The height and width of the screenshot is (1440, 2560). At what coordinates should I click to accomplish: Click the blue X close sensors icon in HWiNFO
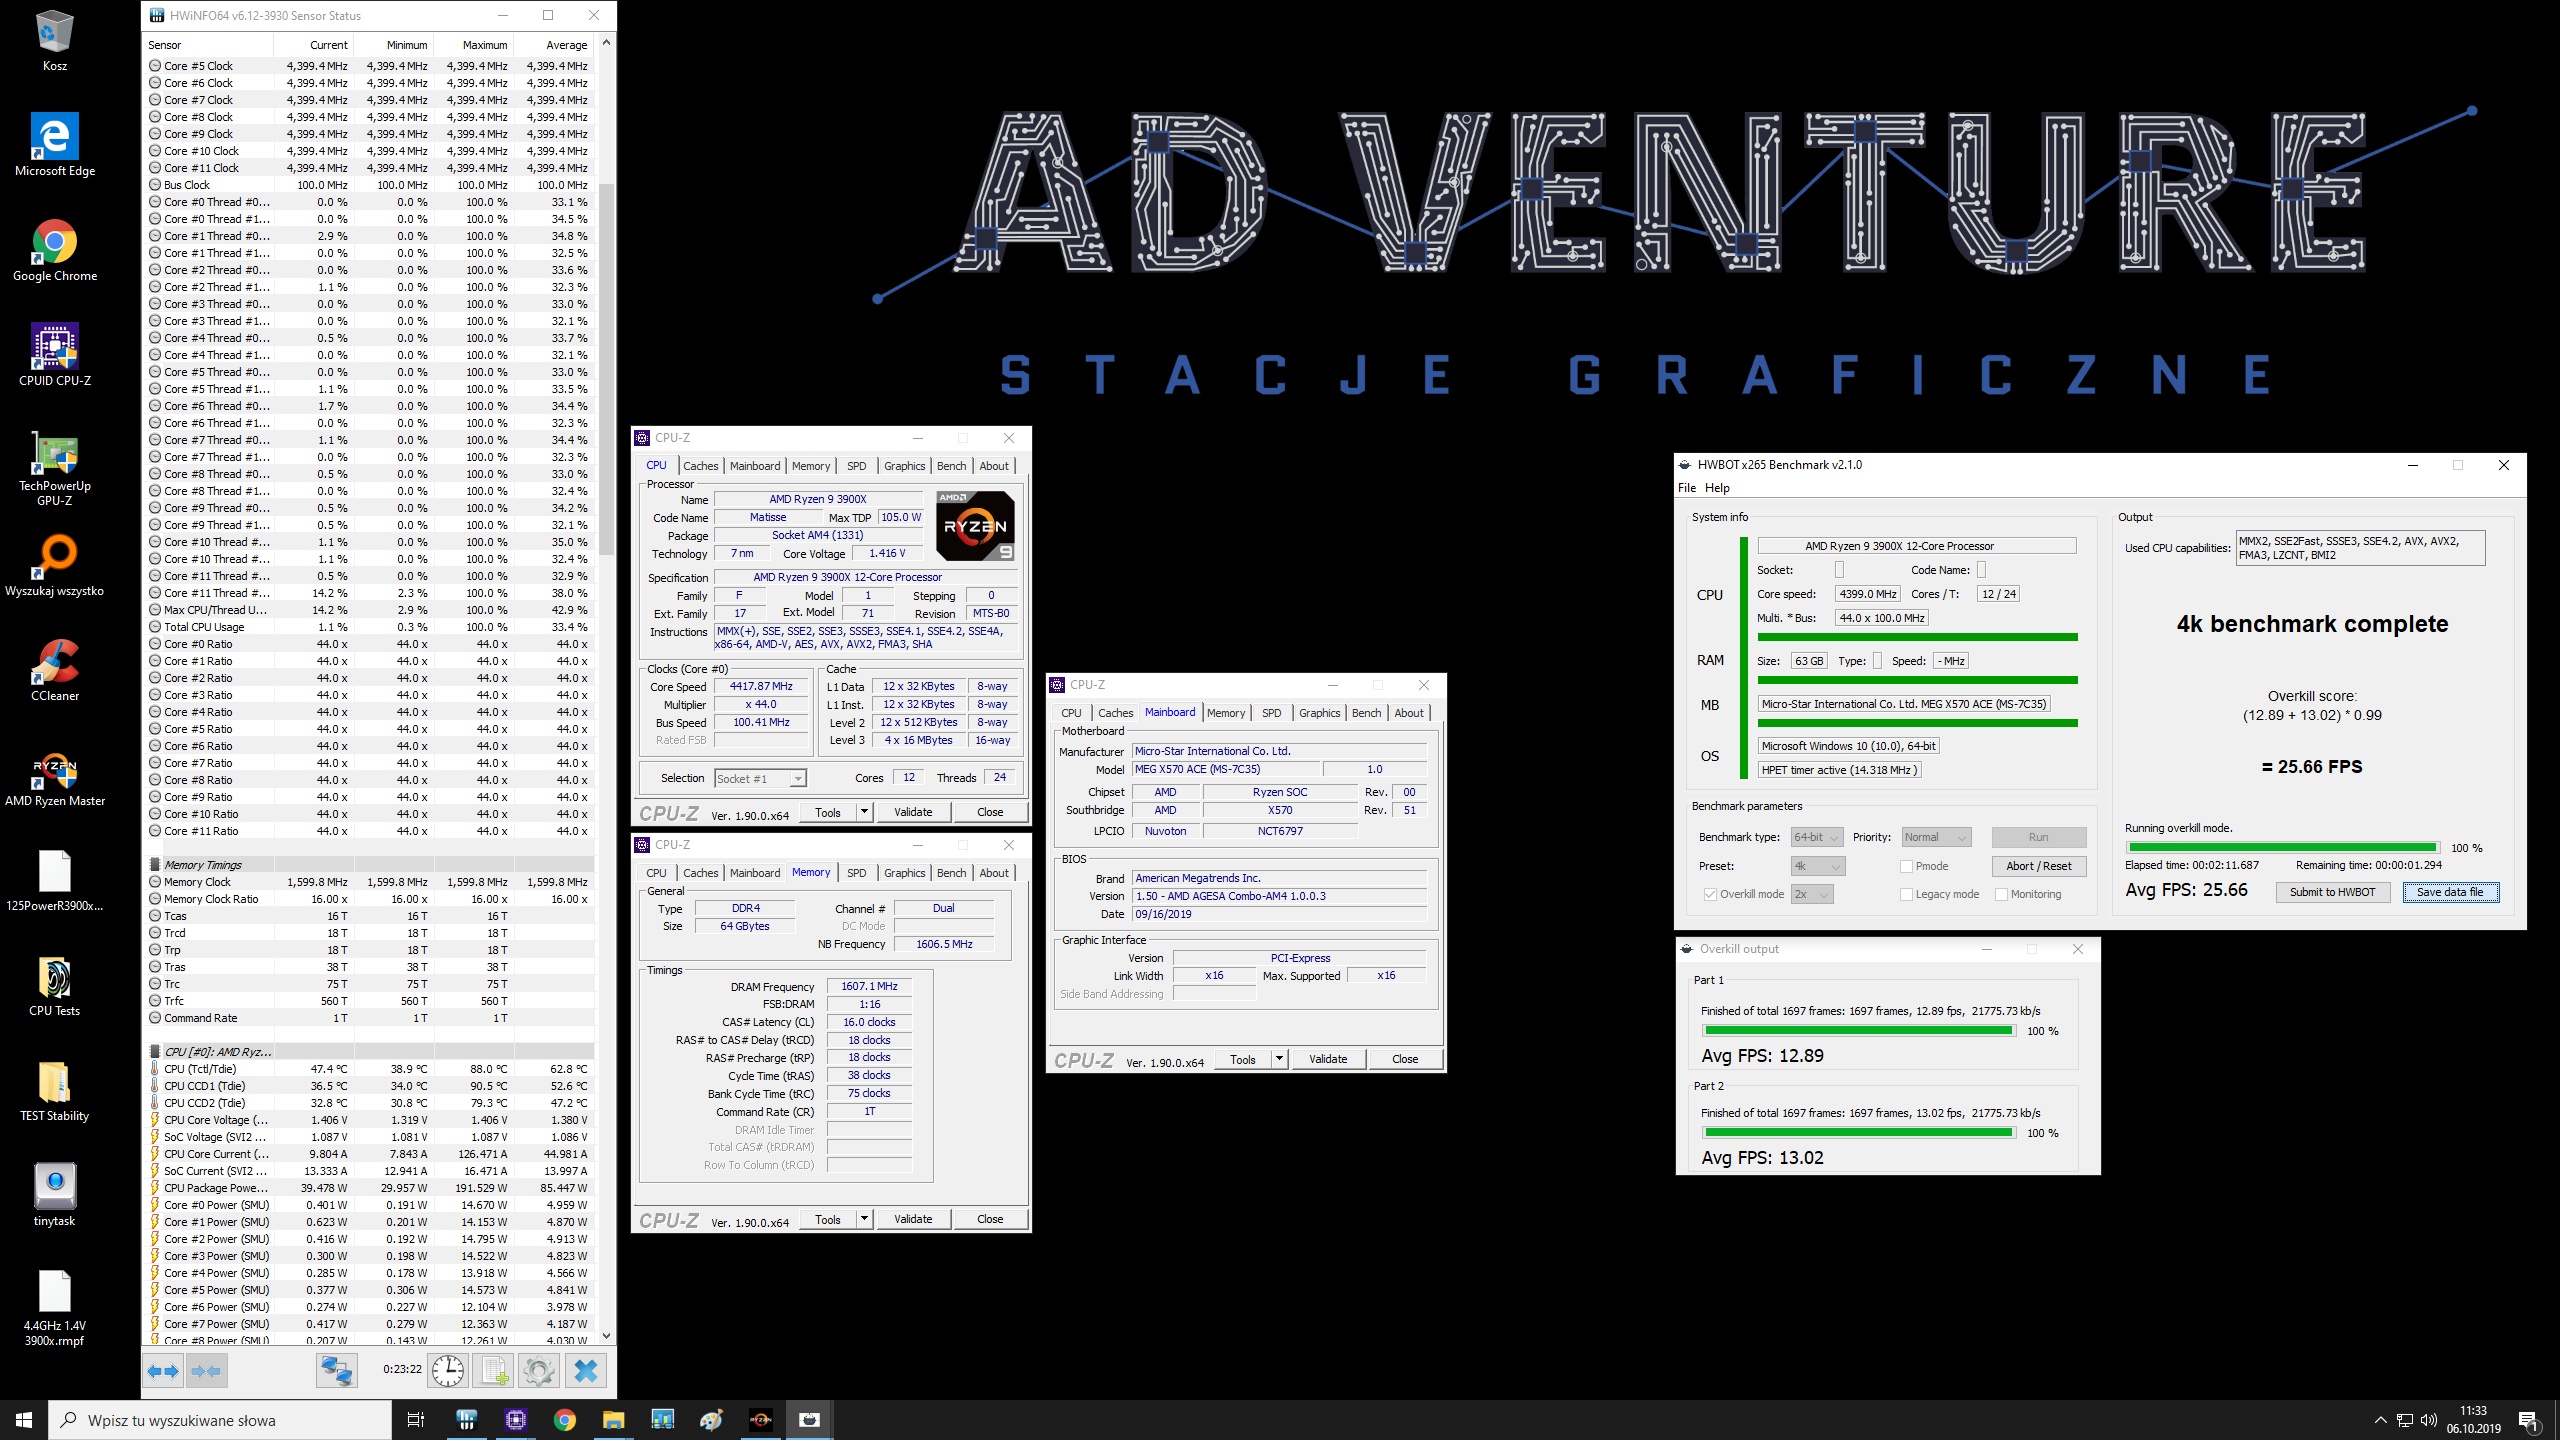pos(586,1371)
